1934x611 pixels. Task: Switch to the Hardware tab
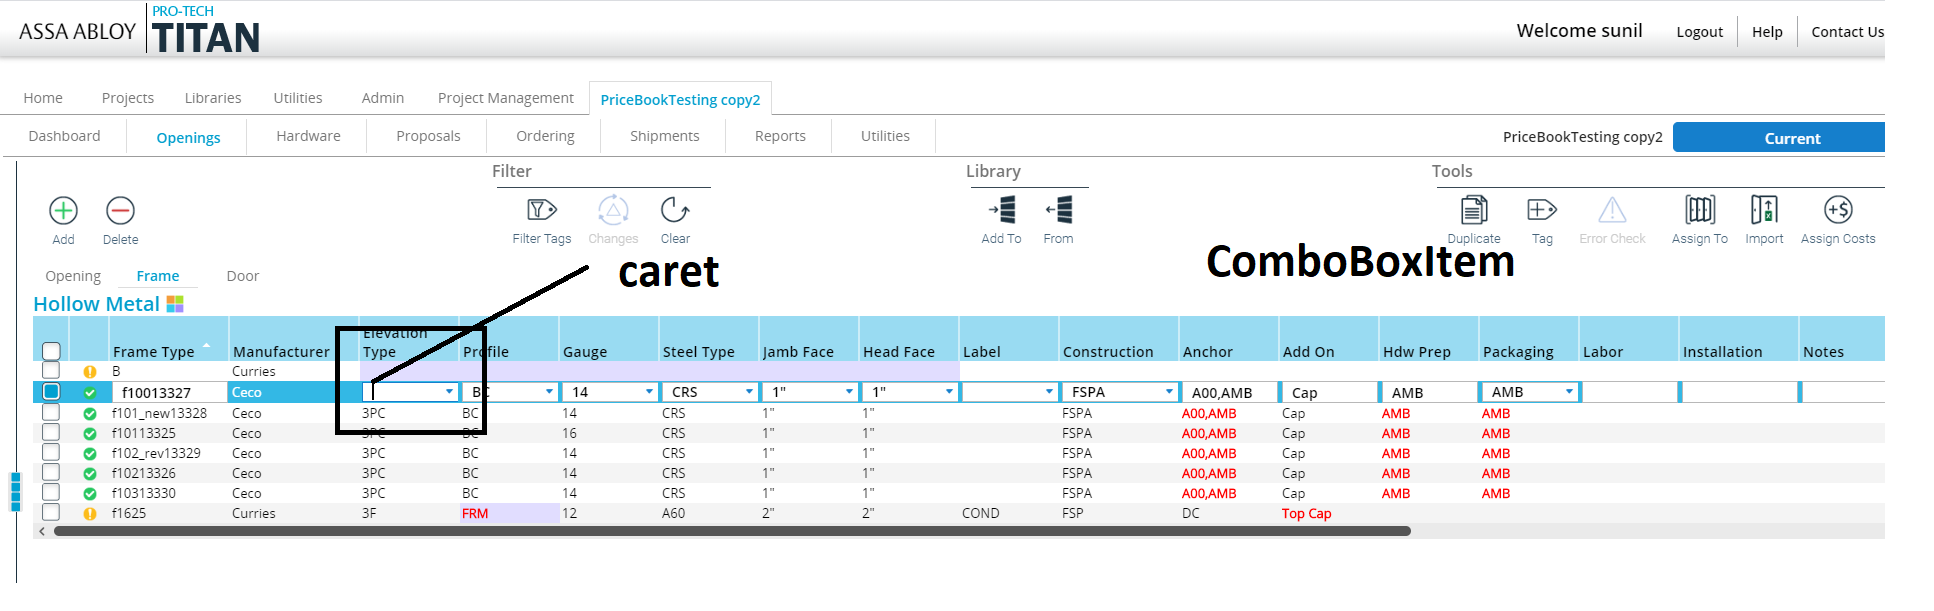tap(308, 136)
